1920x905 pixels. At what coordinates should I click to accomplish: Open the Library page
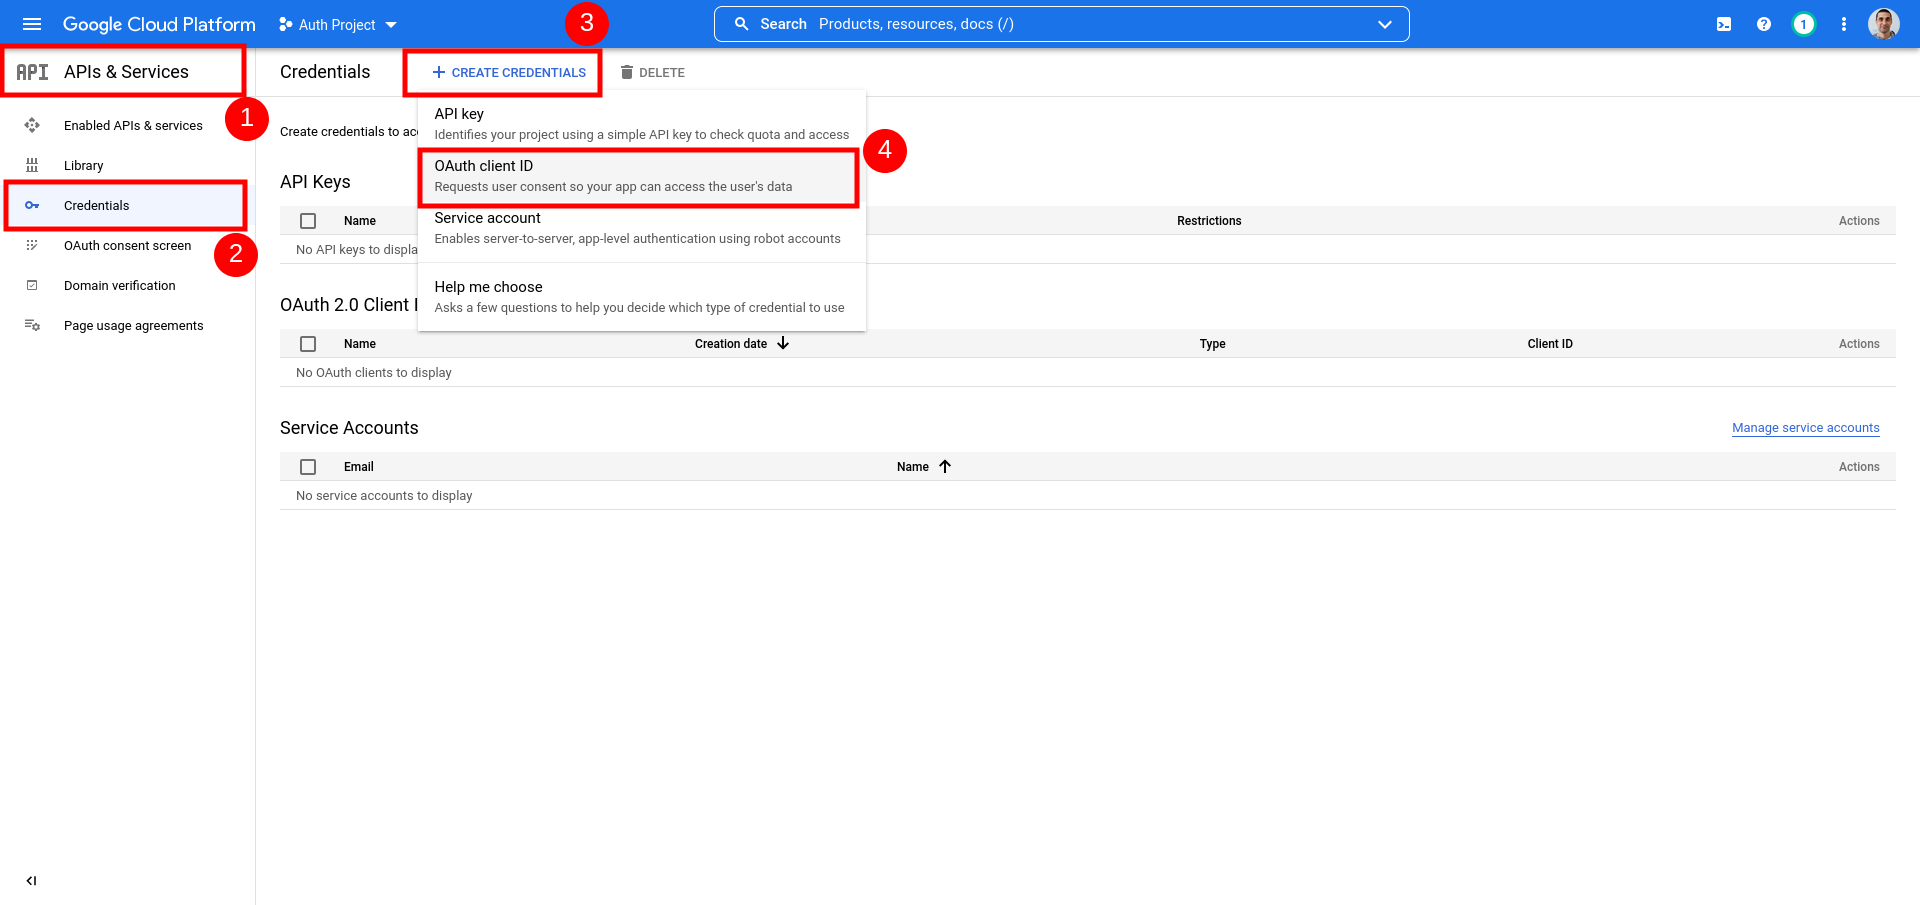[x=84, y=165]
